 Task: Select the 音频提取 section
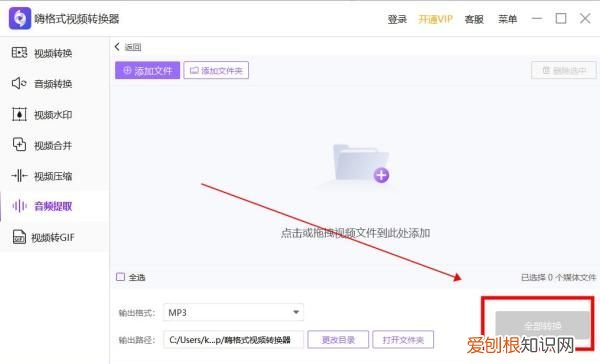[x=54, y=206]
